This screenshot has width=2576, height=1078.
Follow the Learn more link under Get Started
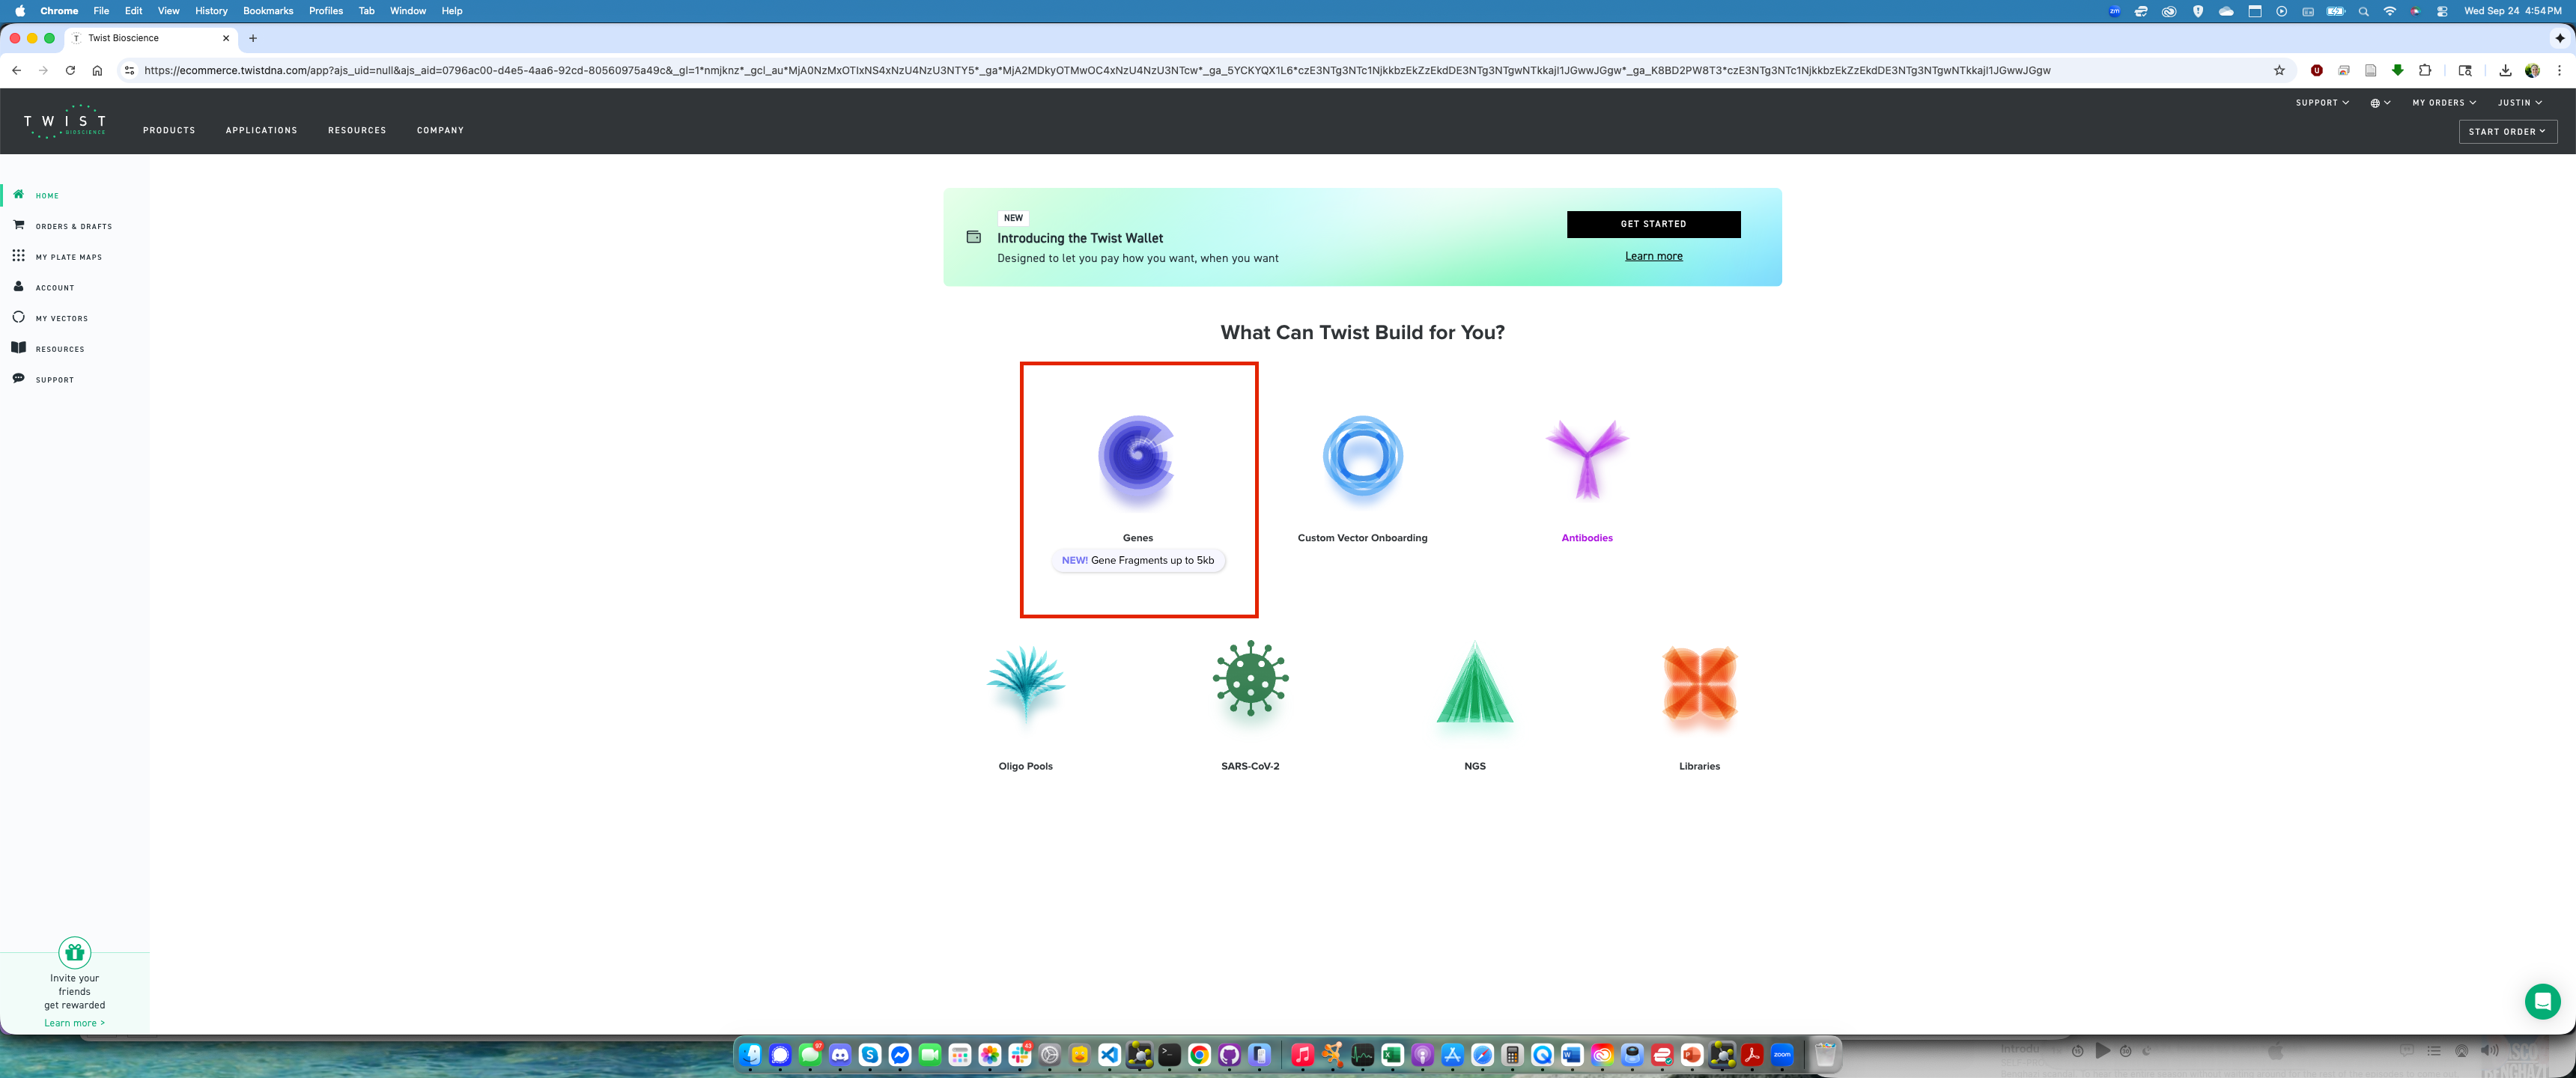(1653, 256)
